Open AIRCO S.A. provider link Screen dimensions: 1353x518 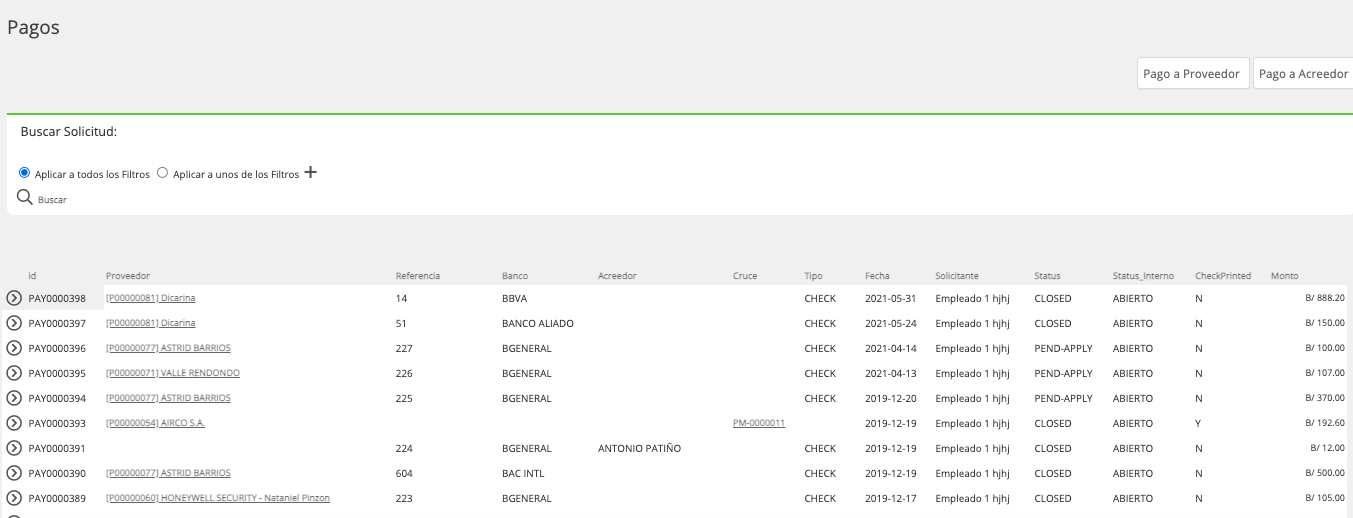tap(155, 423)
